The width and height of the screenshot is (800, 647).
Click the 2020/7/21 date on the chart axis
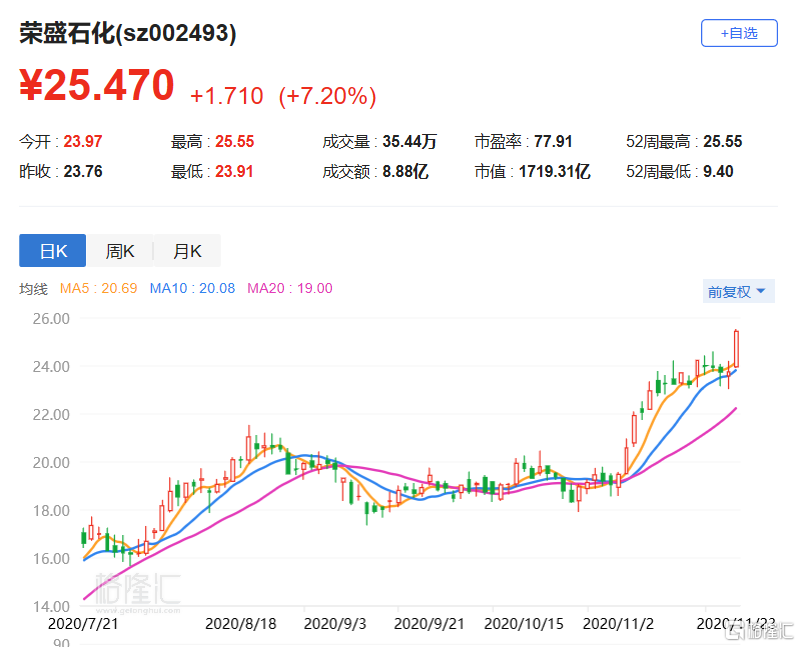pyautogui.click(x=83, y=624)
